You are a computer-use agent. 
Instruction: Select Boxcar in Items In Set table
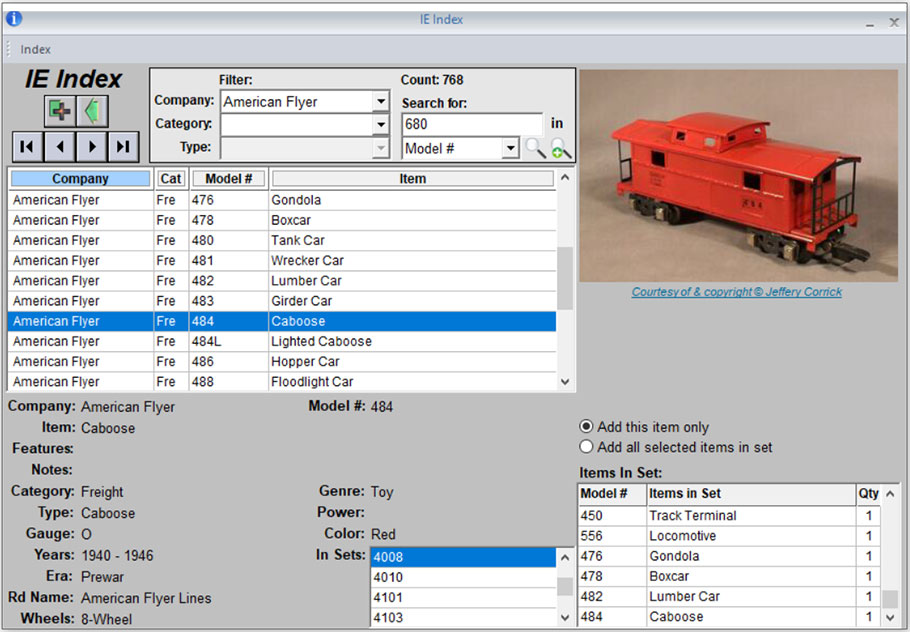point(730,576)
